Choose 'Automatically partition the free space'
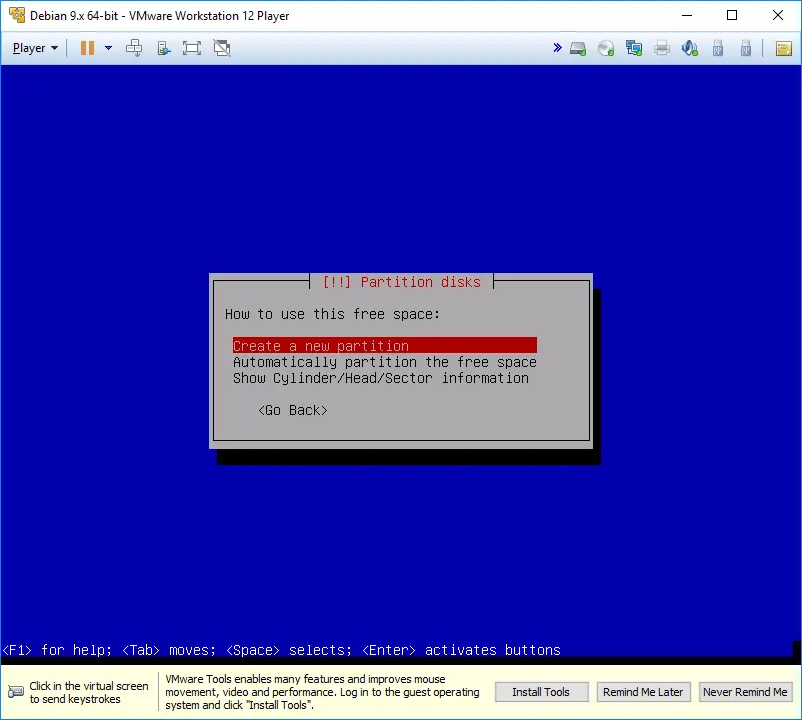Screen dimensions: 802x720 (x=384, y=362)
